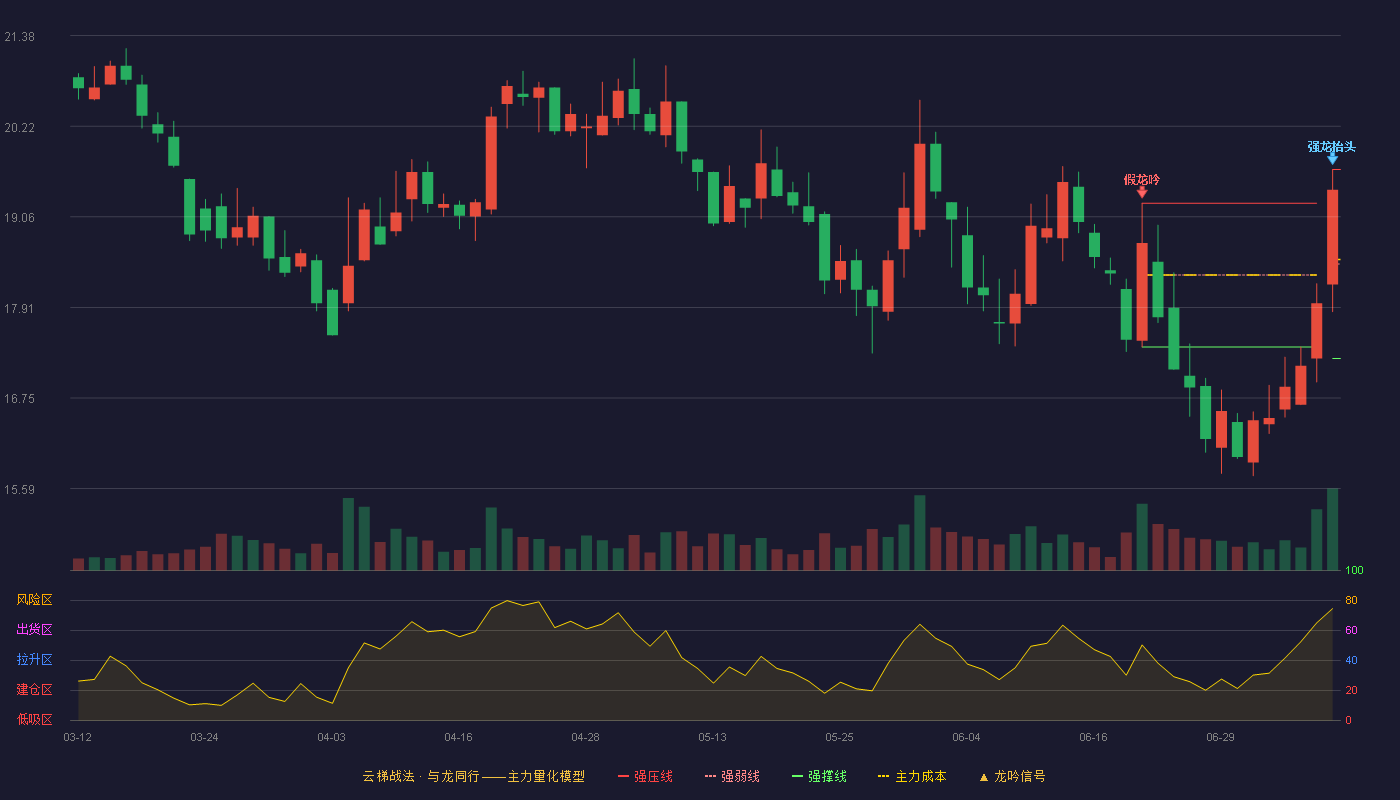Click the blue arrow marker under 强龙抬头
This screenshot has height=800, width=1400.
(1332, 158)
